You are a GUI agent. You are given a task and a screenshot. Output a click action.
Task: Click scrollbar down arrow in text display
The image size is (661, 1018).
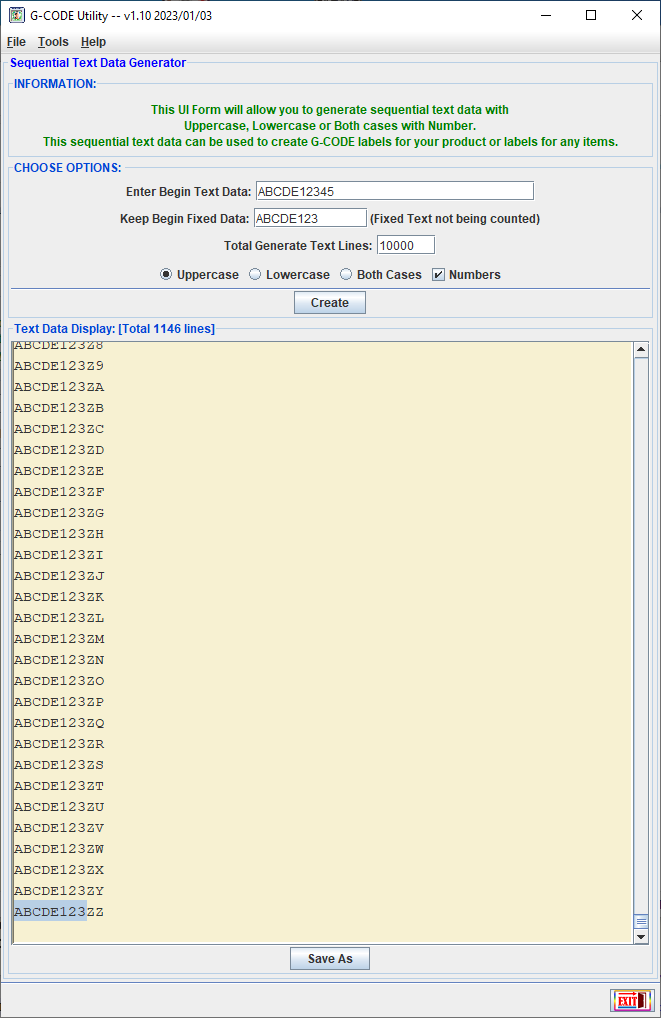(641, 936)
